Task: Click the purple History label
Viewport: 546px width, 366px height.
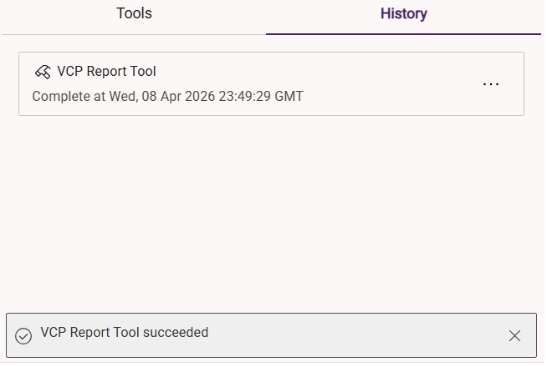Action: pyautogui.click(x=404, y=14)
